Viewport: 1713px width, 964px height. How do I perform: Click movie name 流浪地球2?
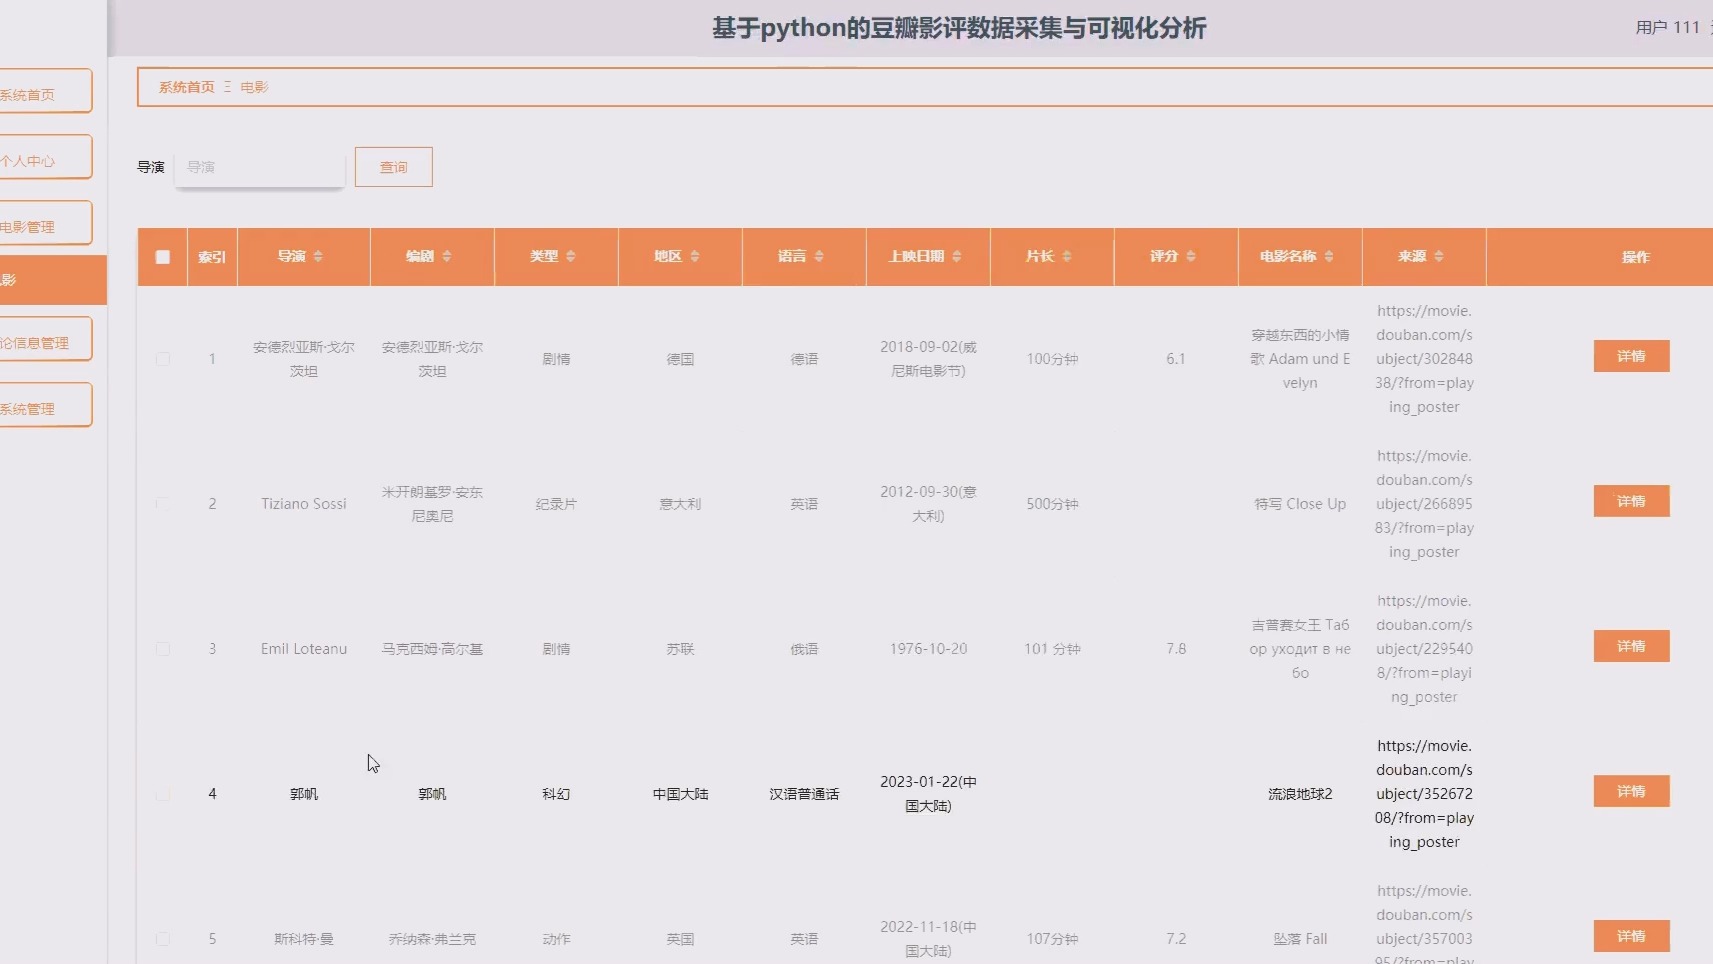pyautogui.click(x=1300, y=794)
